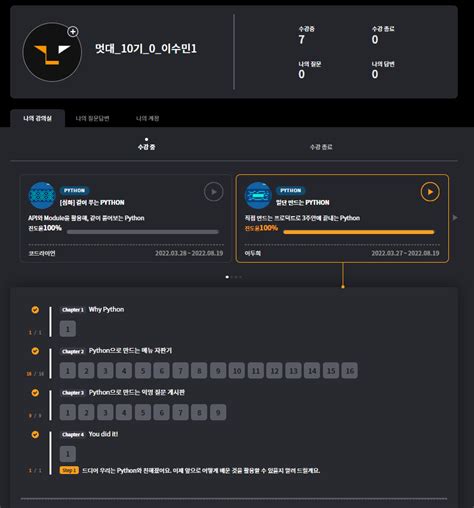This screenshot has height=508, width=474.
Task: Expand Chapter 3 header row
Action: 123,393
